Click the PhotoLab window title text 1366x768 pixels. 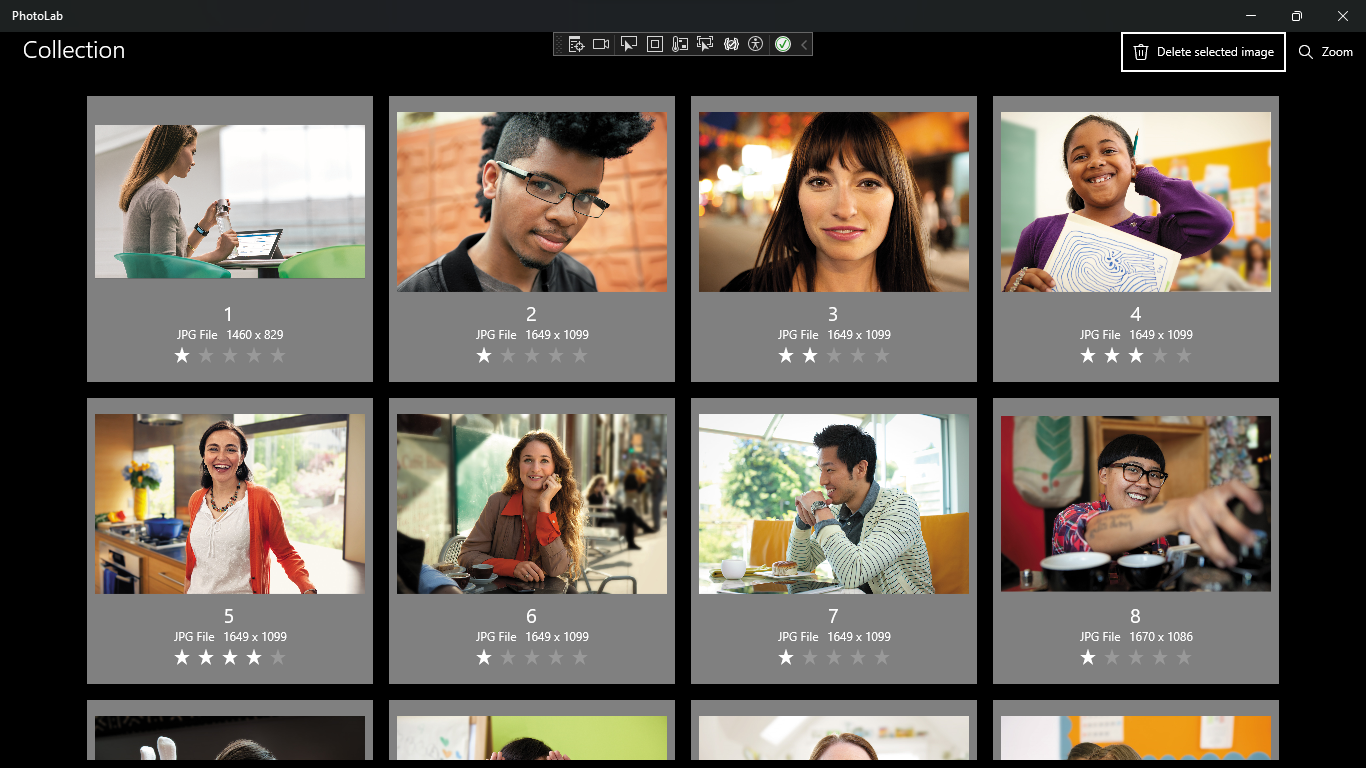click(38, 16)
